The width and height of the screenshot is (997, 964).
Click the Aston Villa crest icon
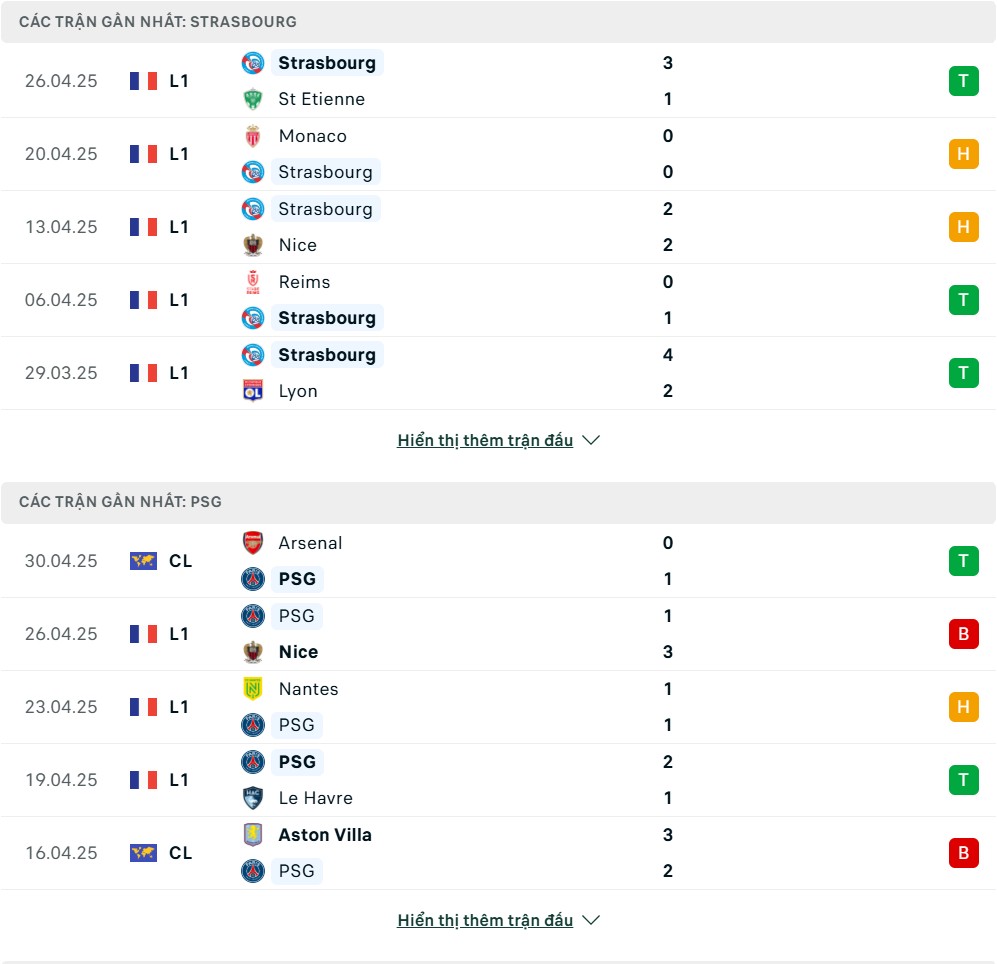click(253, 835)
